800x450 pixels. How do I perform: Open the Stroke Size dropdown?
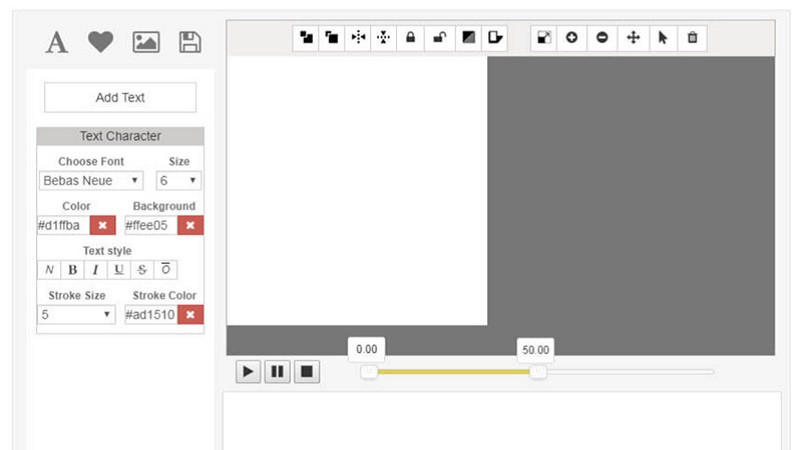[76, 314]
